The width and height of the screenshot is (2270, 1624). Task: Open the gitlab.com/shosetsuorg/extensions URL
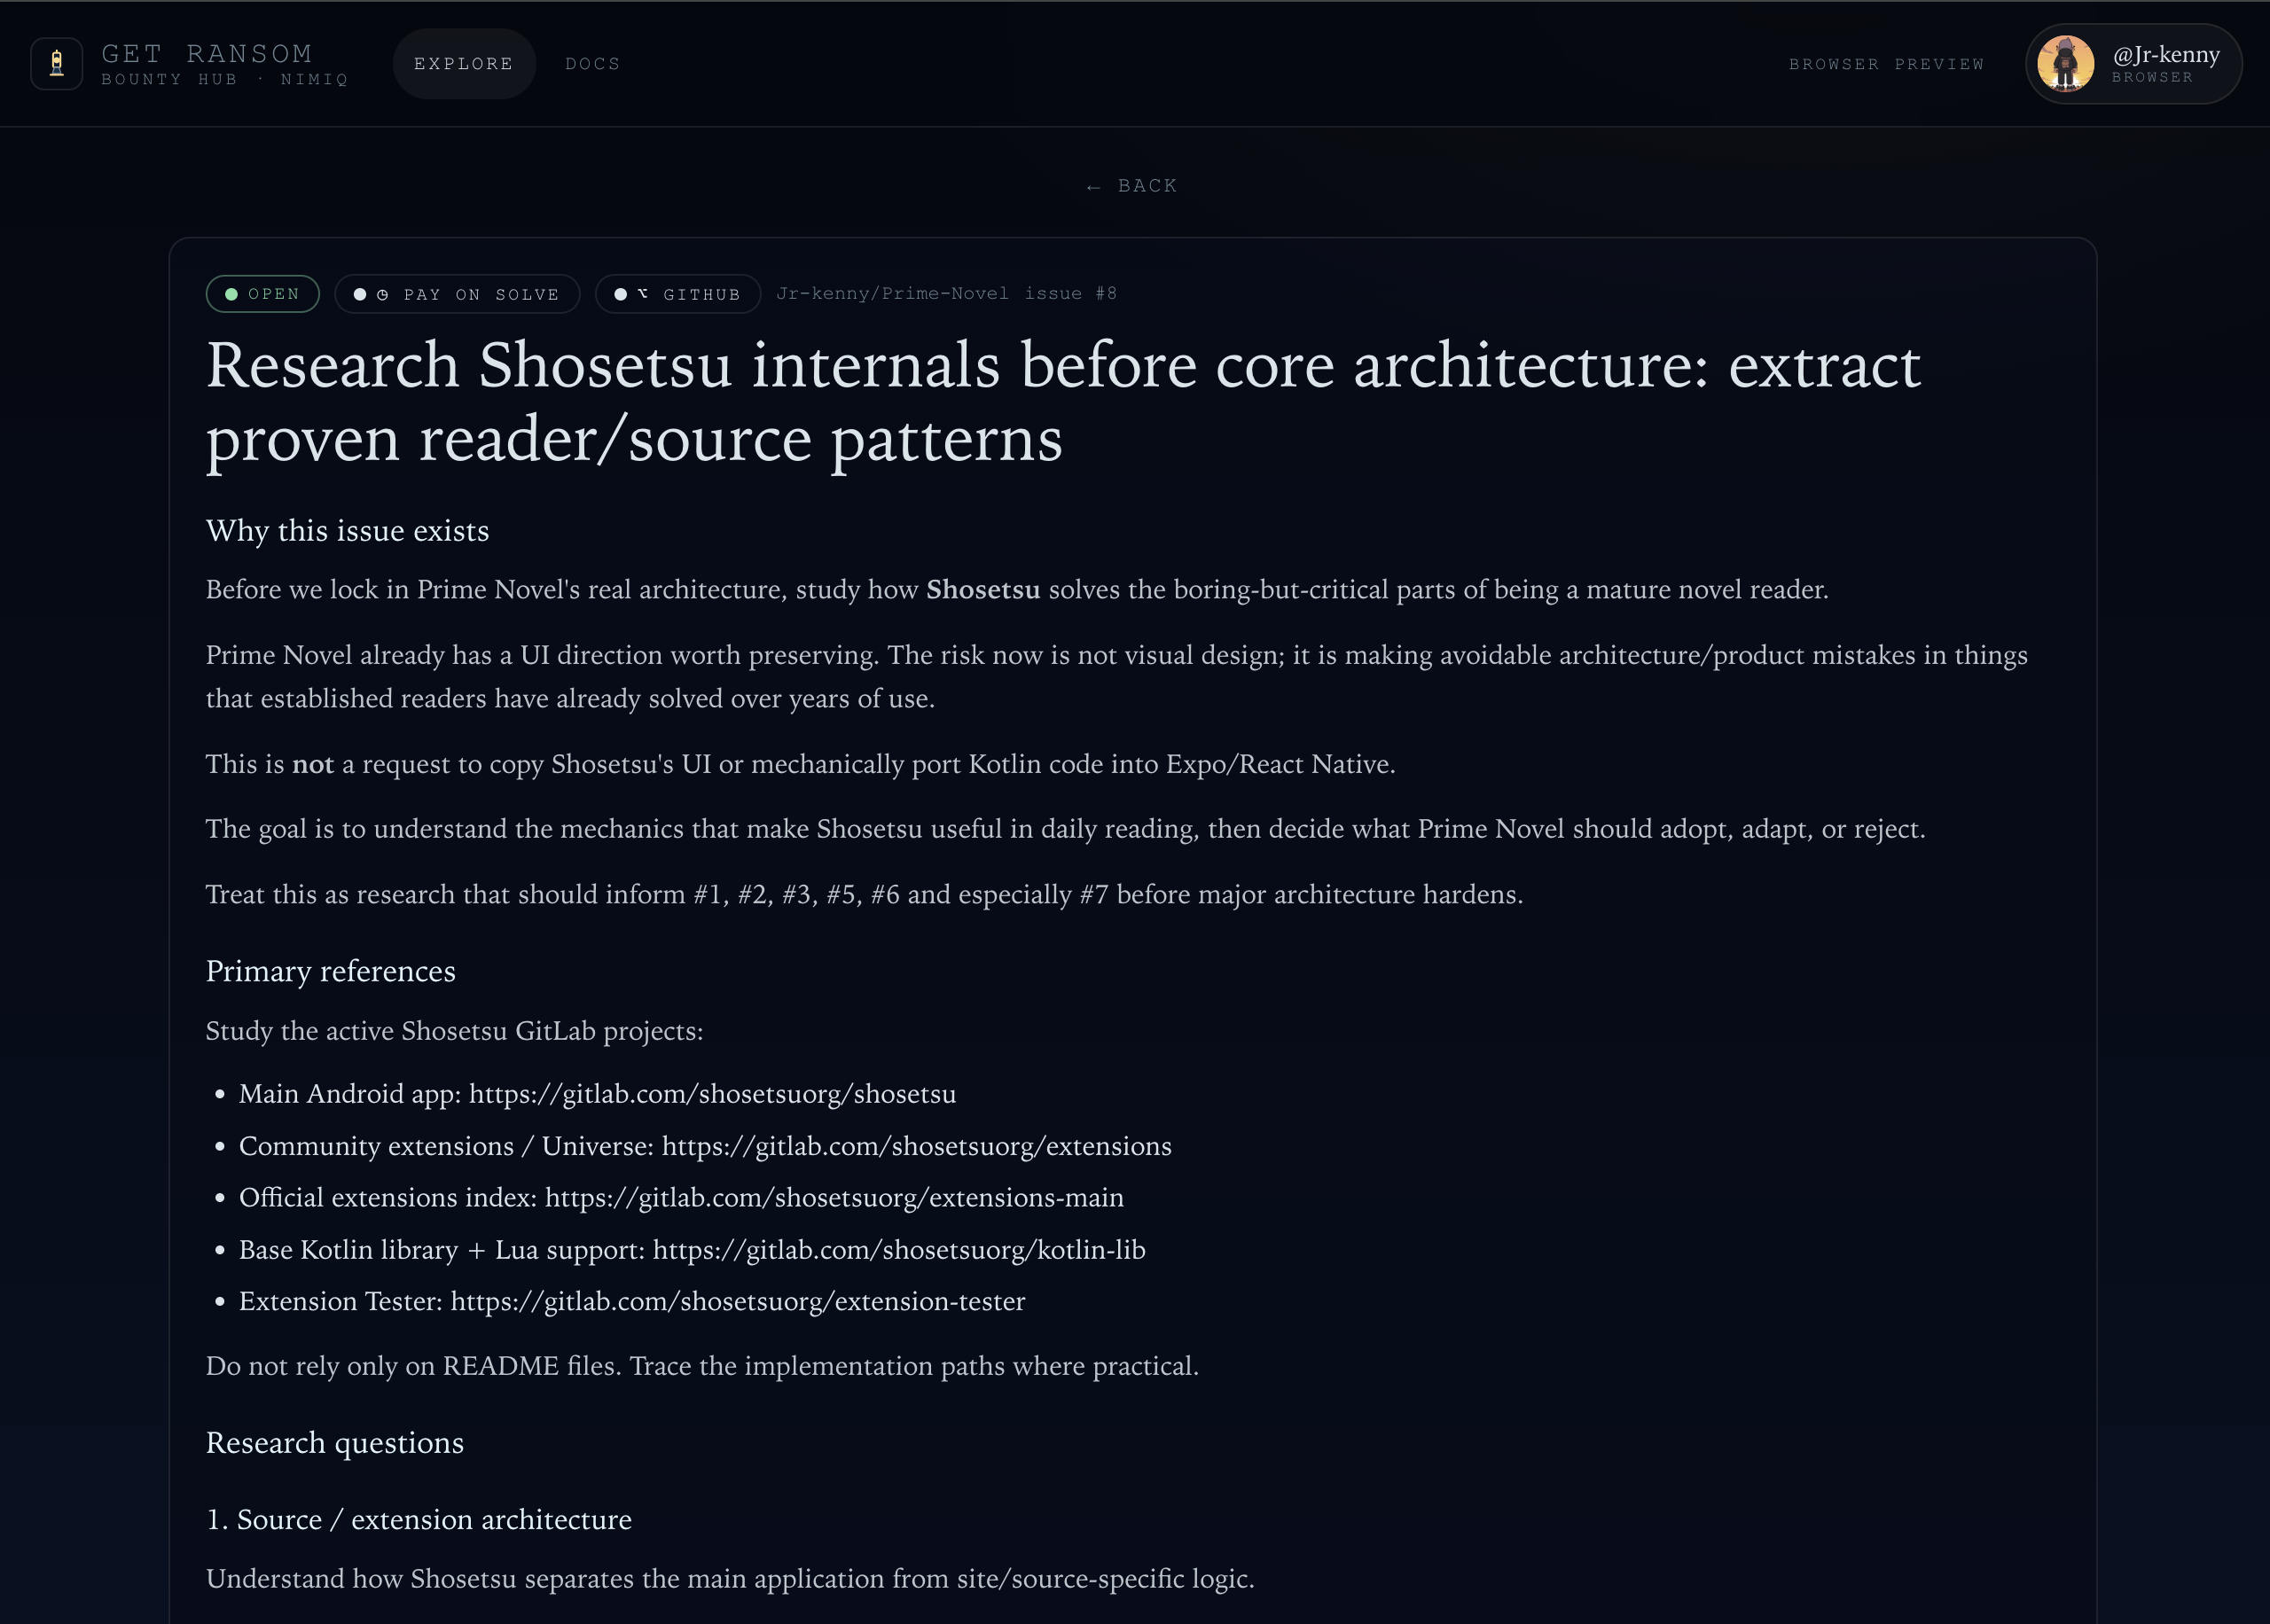[916, 1145]
